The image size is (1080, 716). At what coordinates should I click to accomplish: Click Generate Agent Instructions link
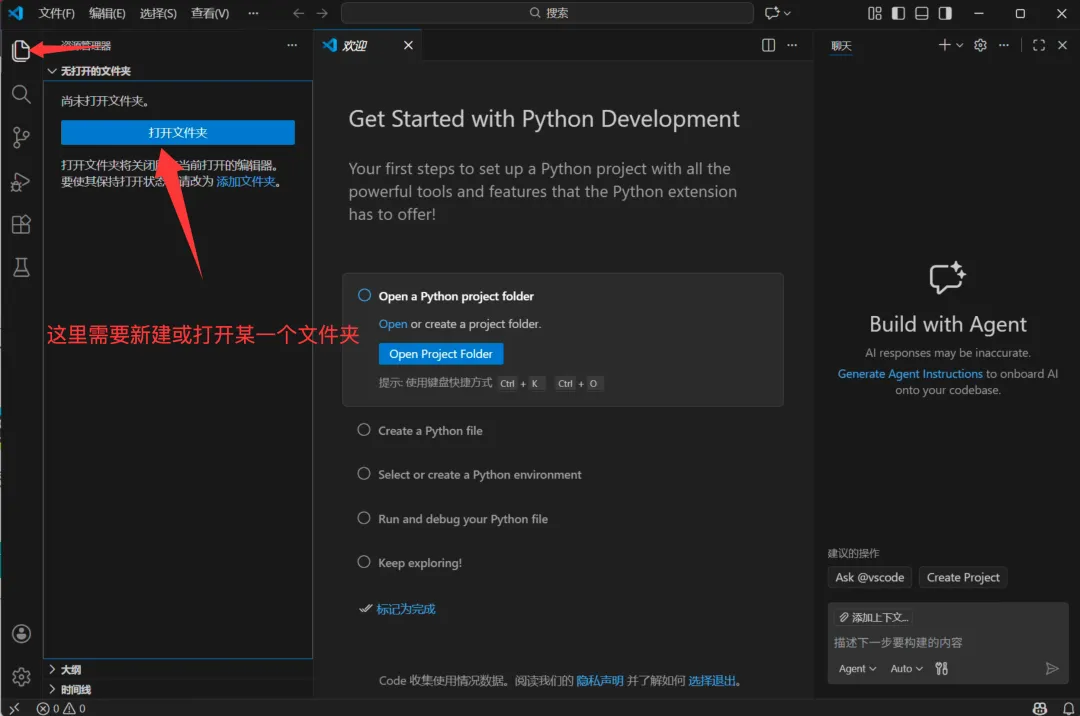pyautogui.click(x=910, y=373)
